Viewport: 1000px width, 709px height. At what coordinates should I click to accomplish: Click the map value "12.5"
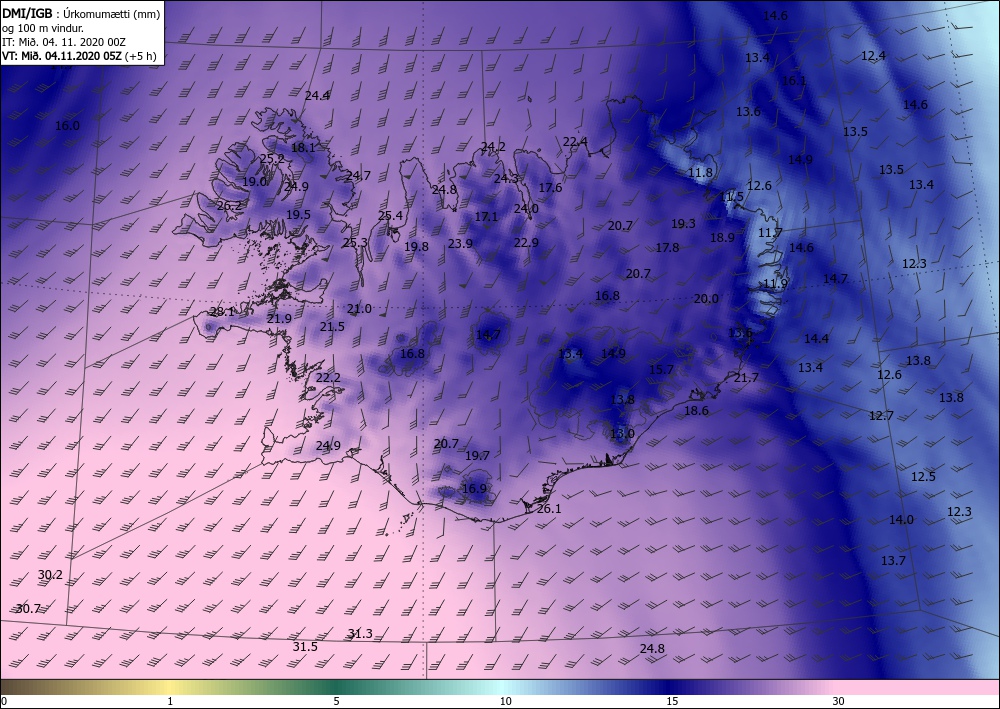tap(923, 476)
